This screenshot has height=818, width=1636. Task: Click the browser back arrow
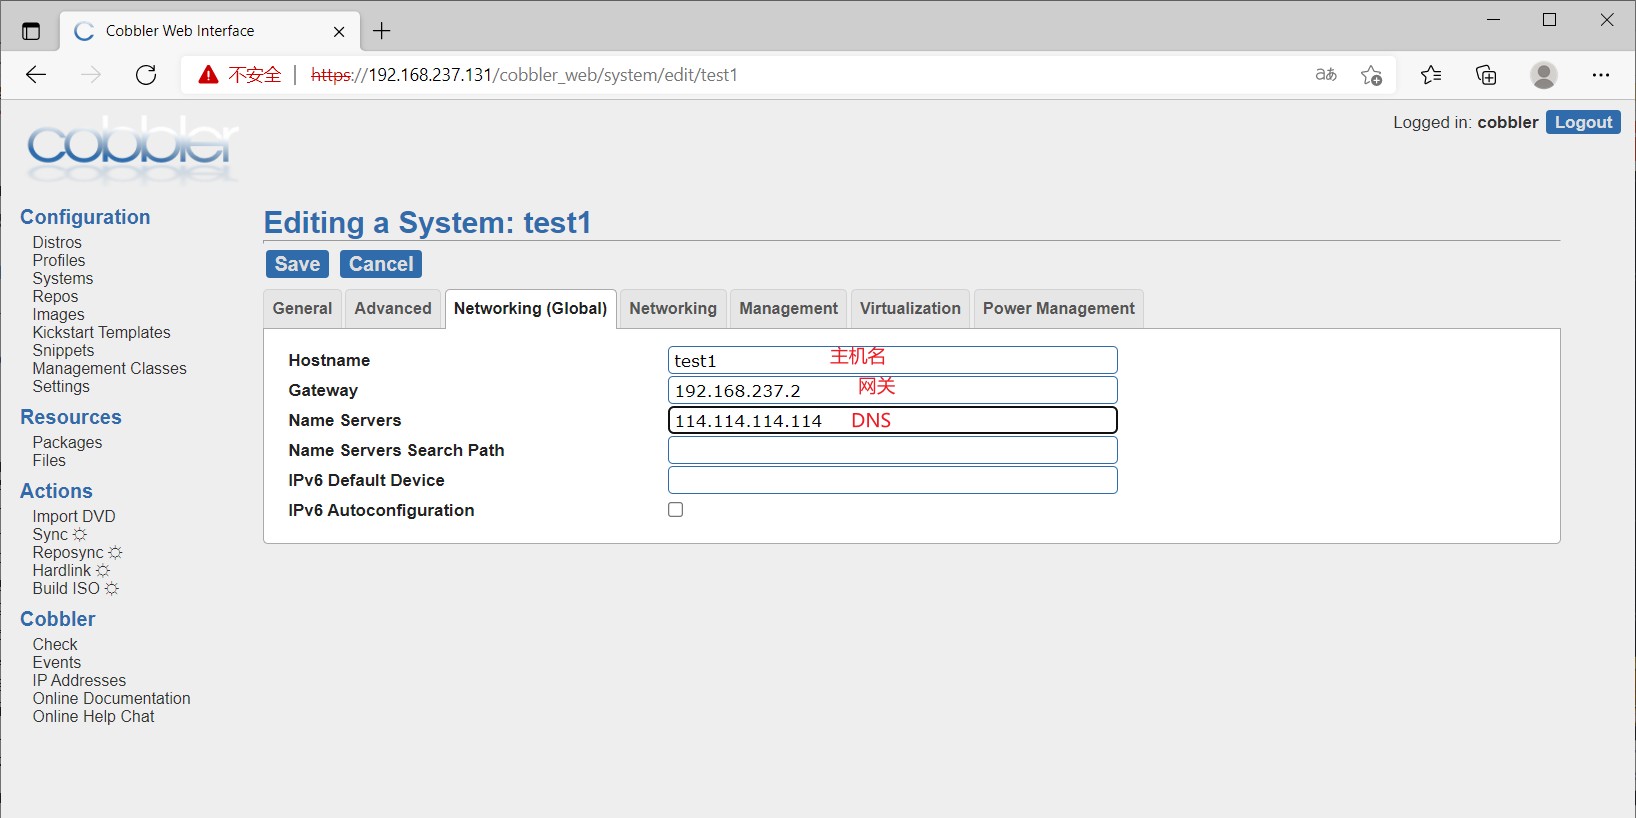[36, 75]
